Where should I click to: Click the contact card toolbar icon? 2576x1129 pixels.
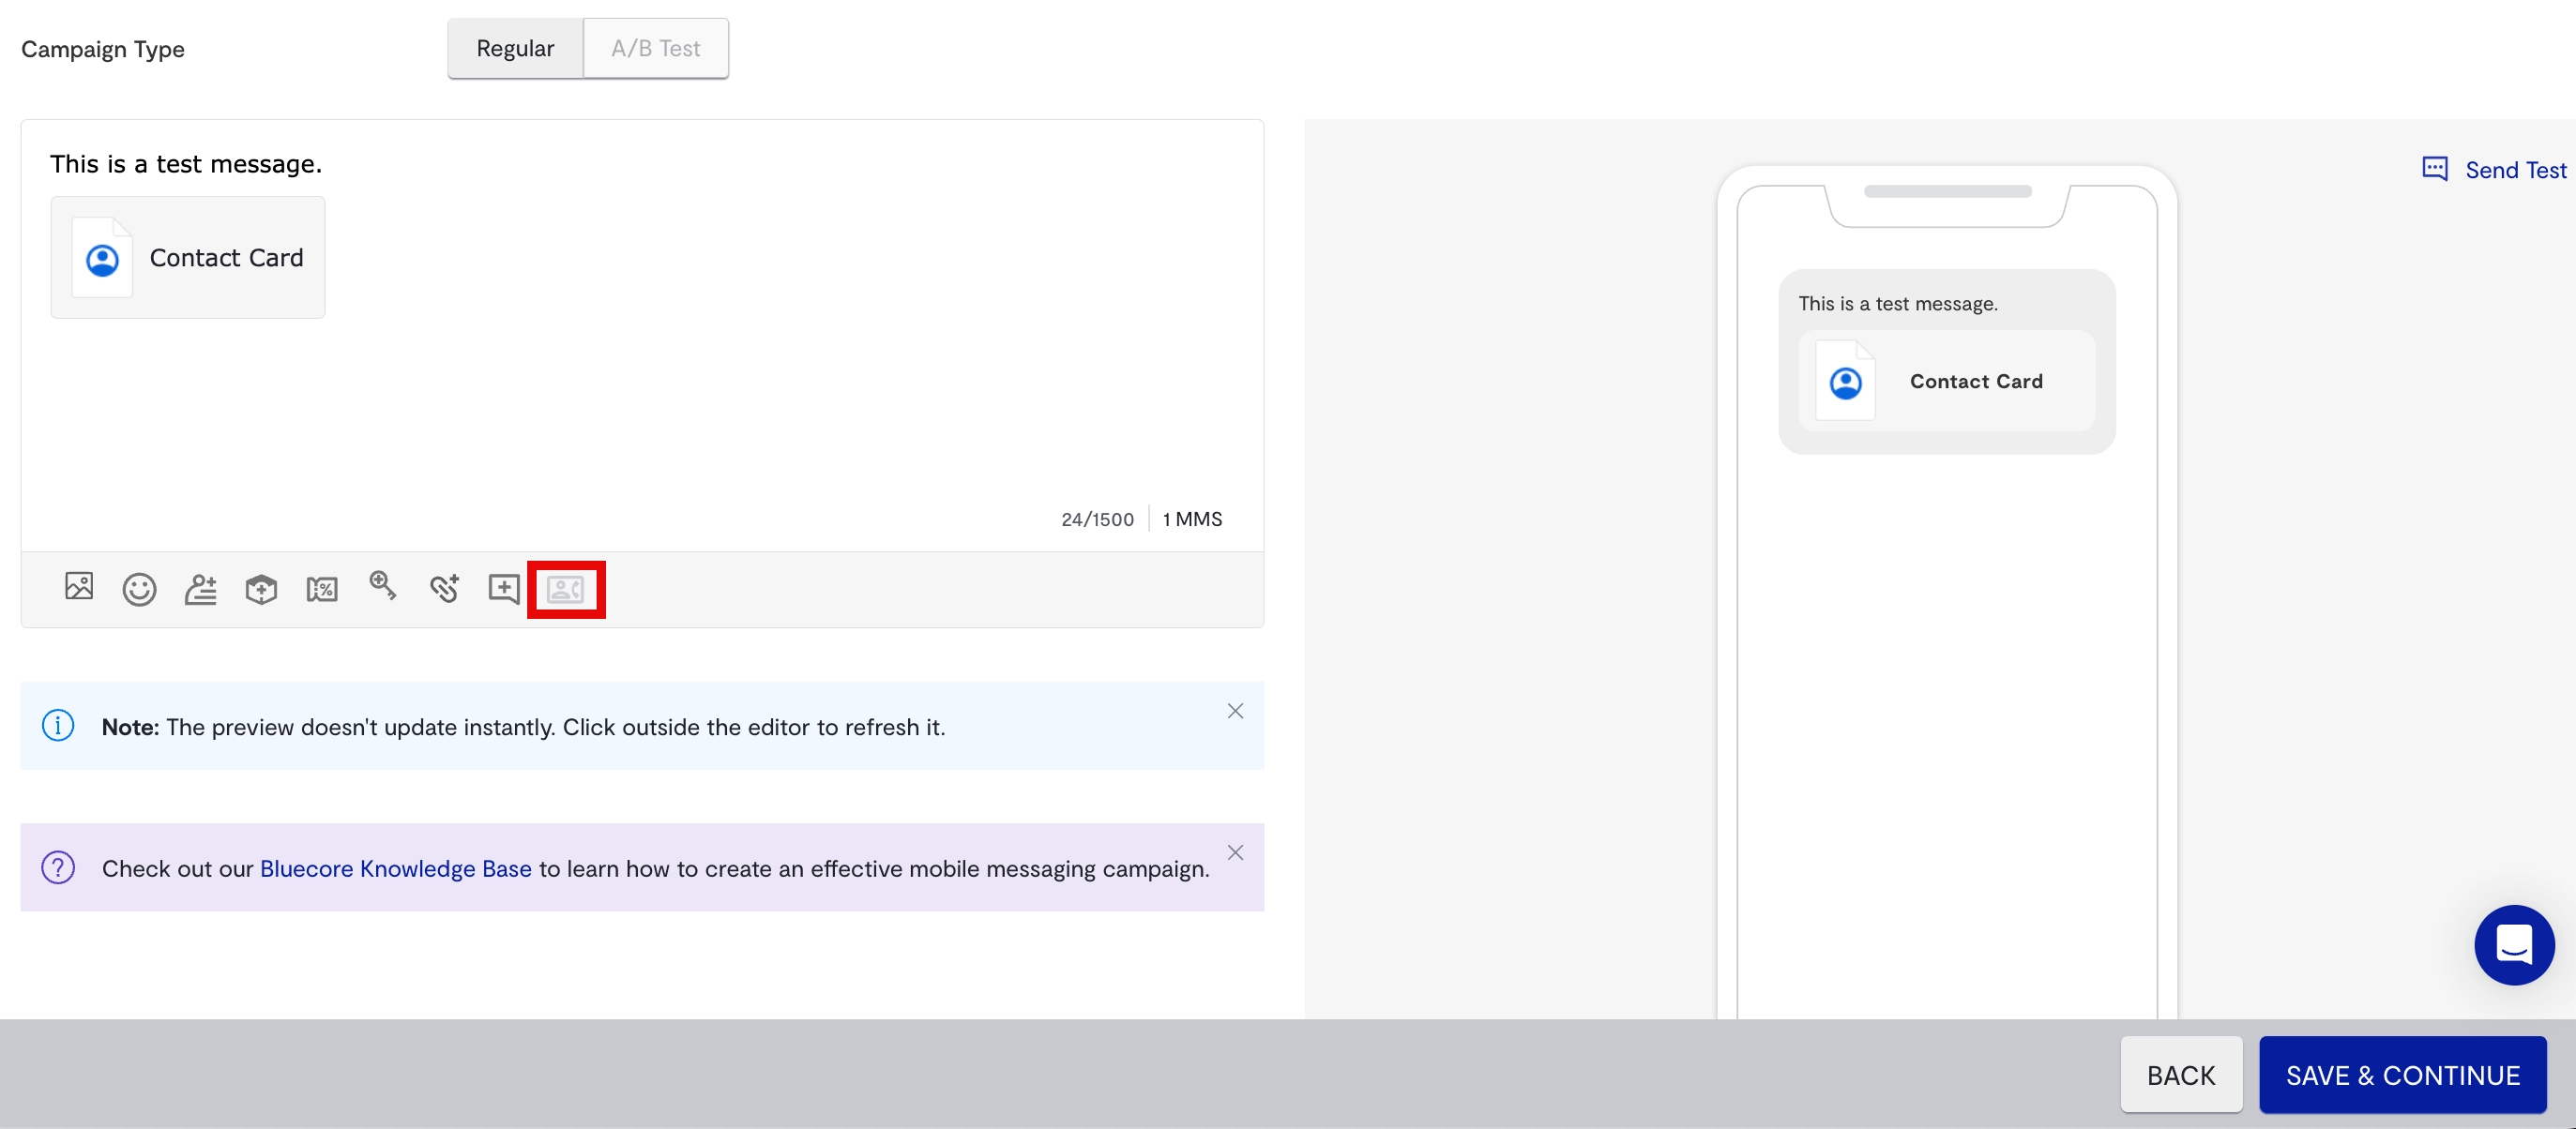pyautogui.click(x=566, y=589)
